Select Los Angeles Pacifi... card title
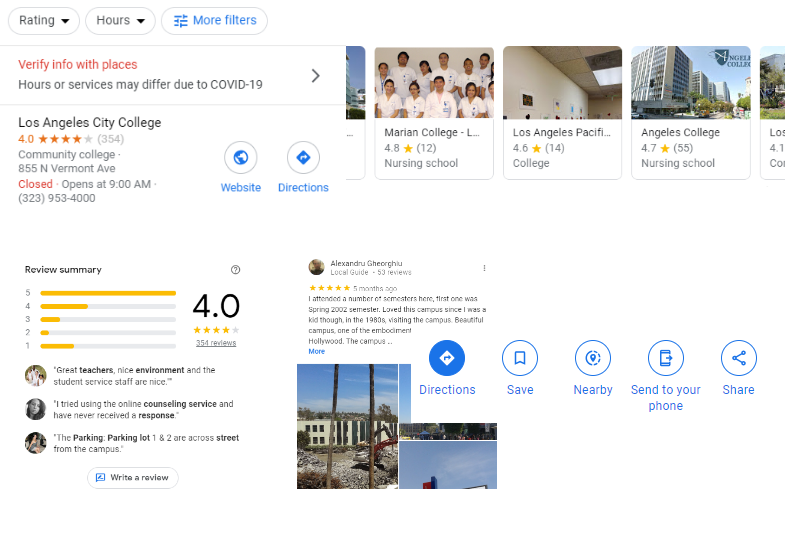The width and height of the screenshot is (785, 538). [x=562, y=133]
